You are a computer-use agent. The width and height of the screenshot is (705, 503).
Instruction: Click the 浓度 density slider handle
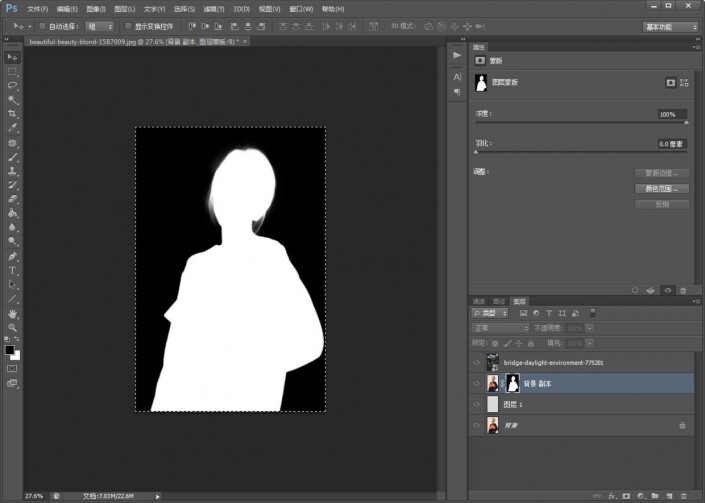686,123
